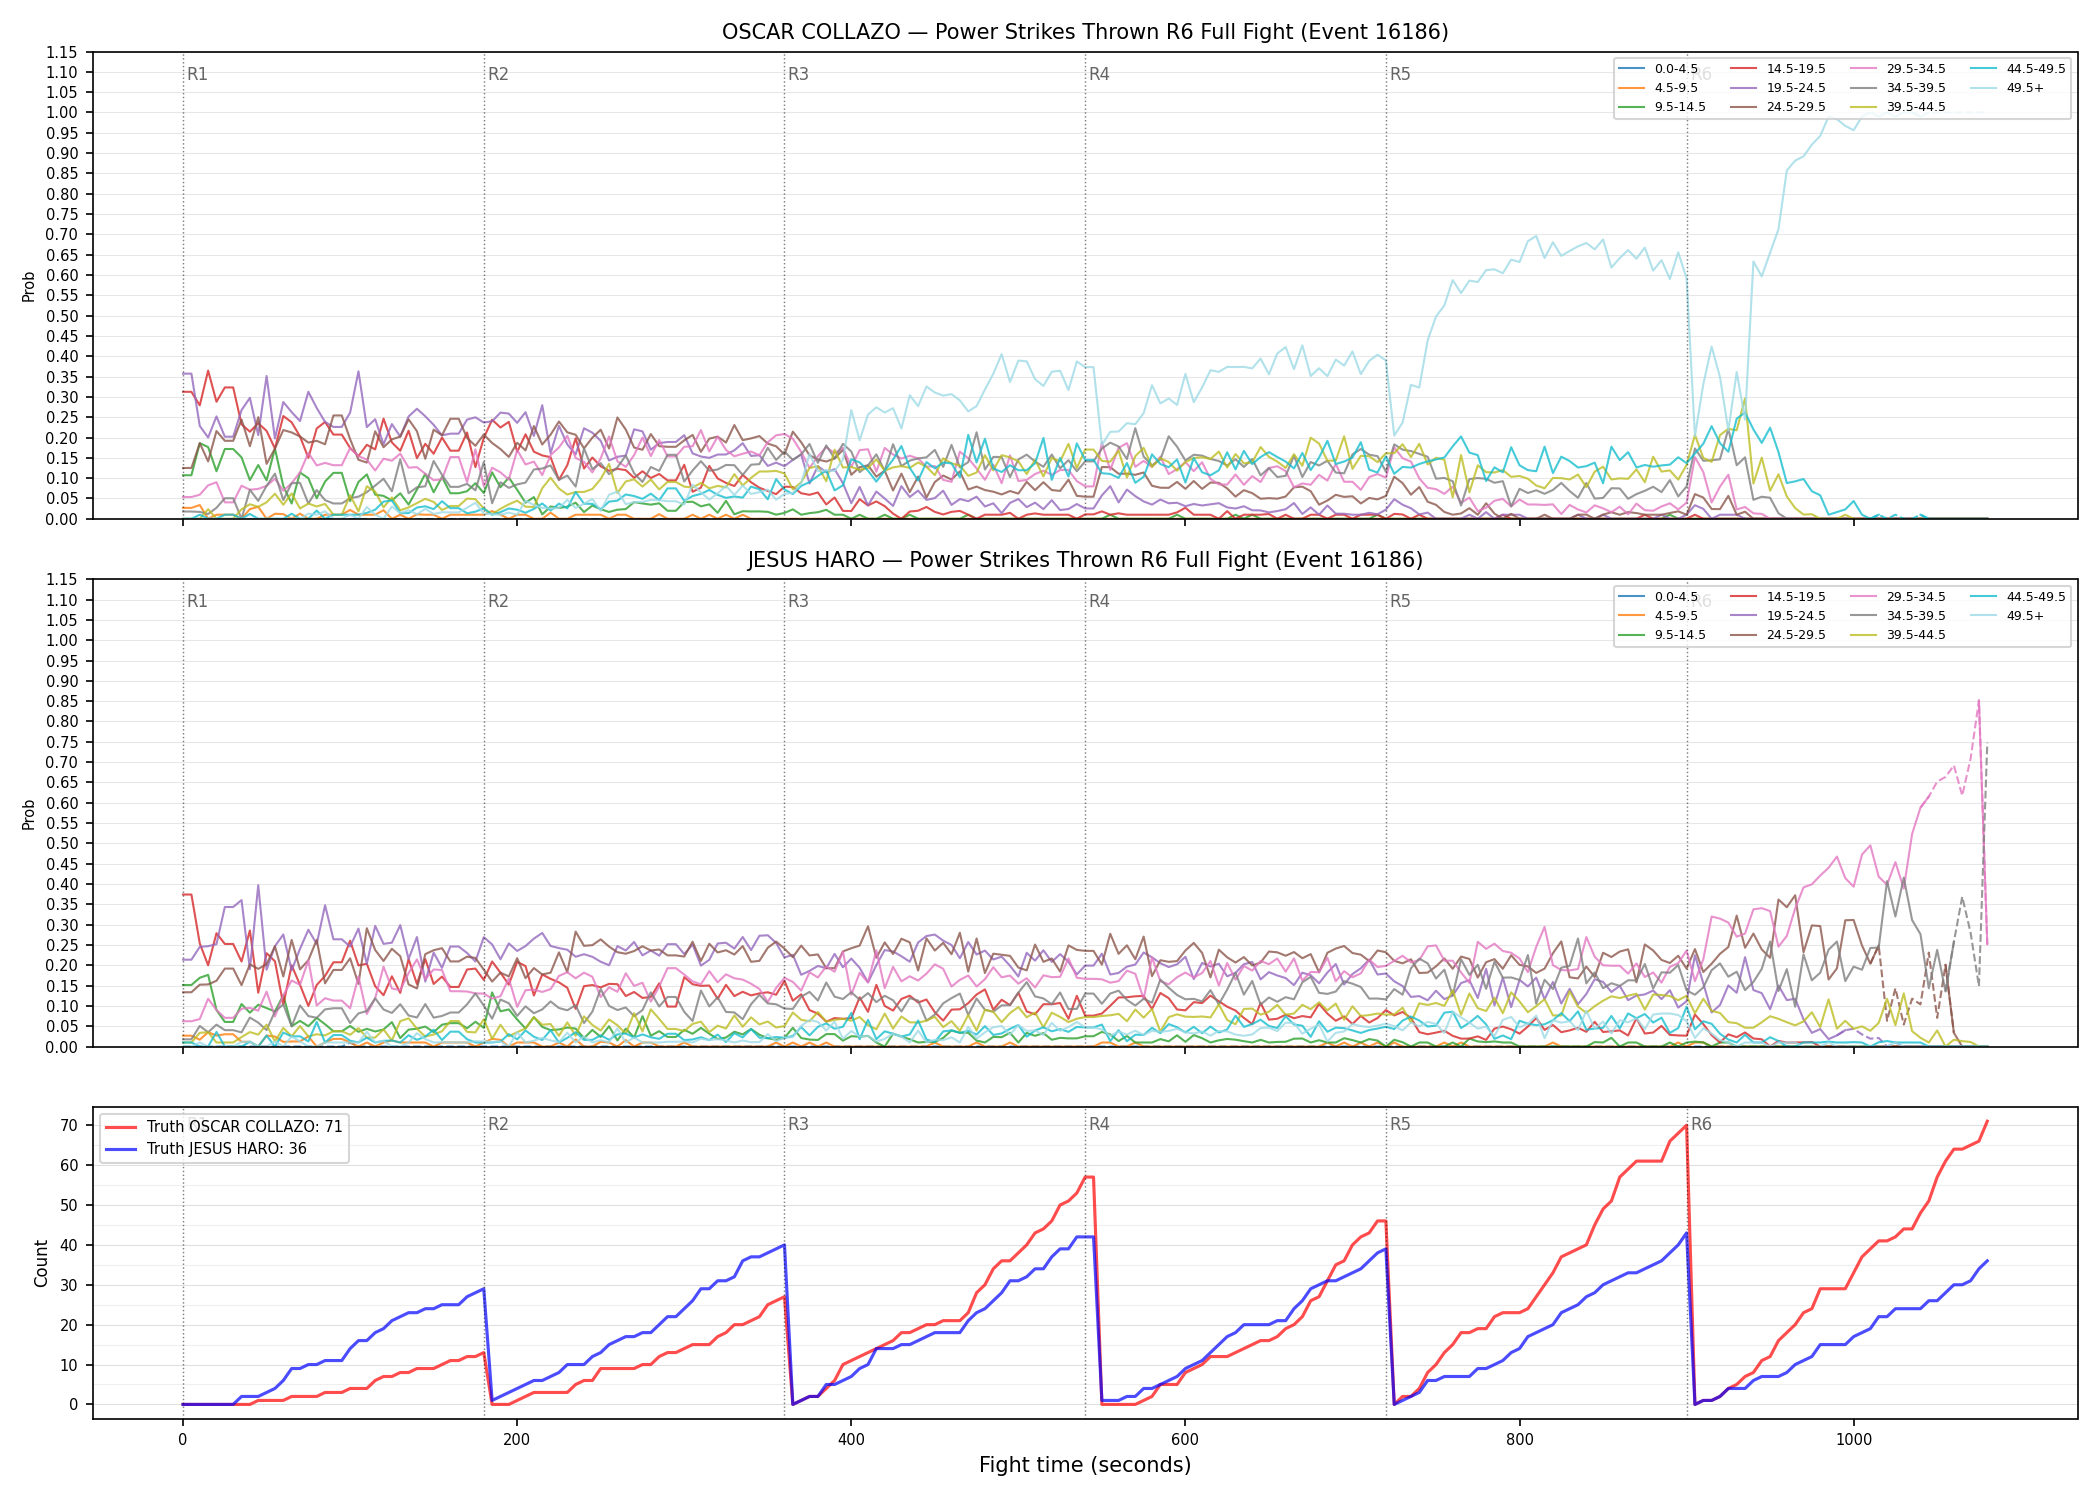This screenshot has width=2100, height=1500.
Task: Click the 'Prob' y-axis label of Collazo chart
Action: pyautogui.click(x=29, y=287)
